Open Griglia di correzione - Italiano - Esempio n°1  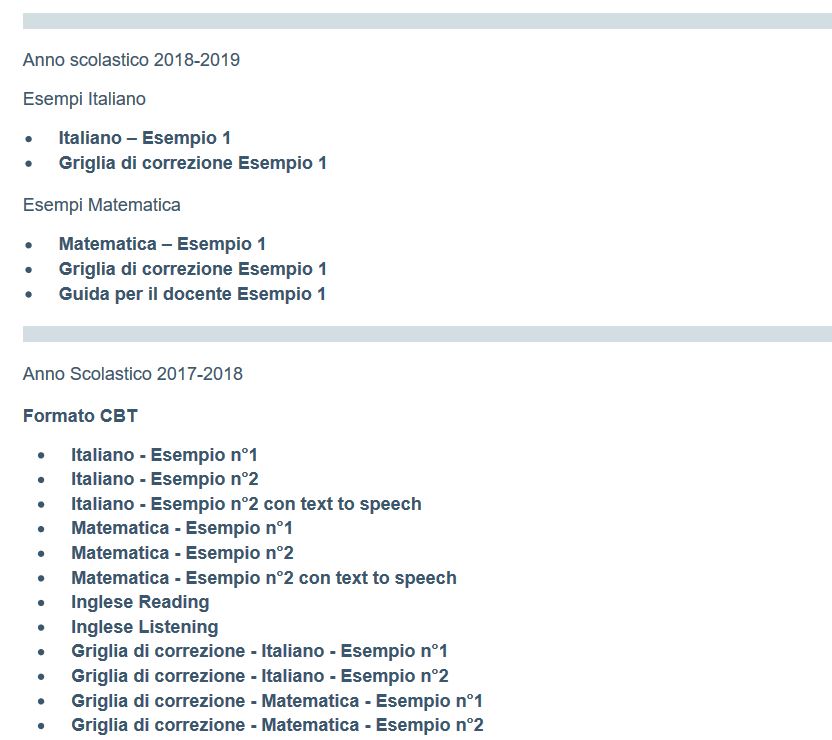click(x=259, y=651)
